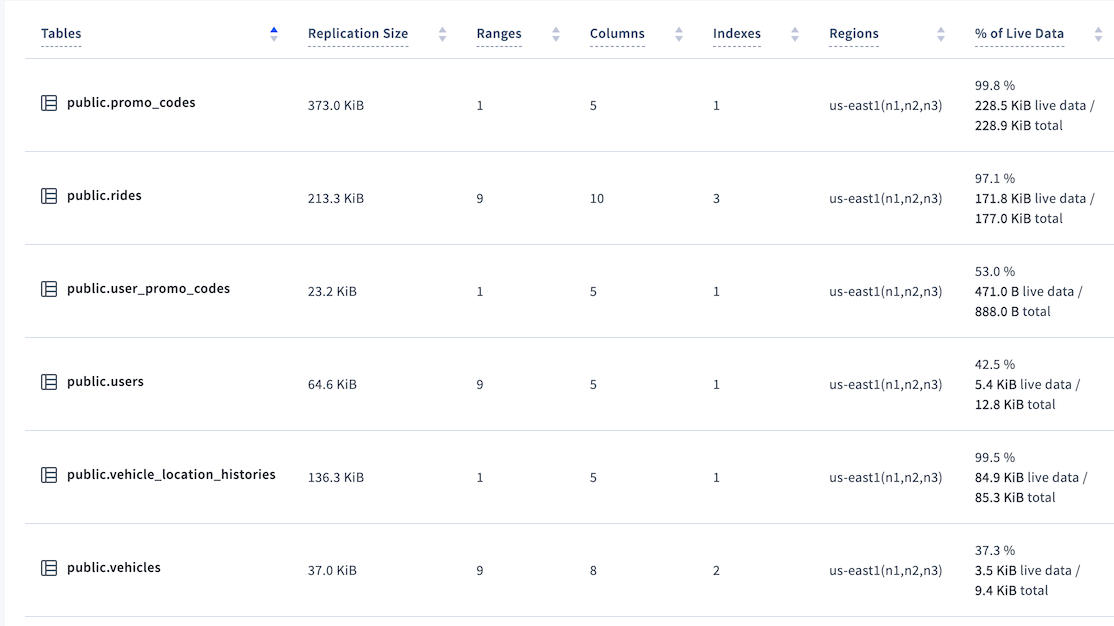
Task: Click the % of Live Data header
Action: 1019,34
